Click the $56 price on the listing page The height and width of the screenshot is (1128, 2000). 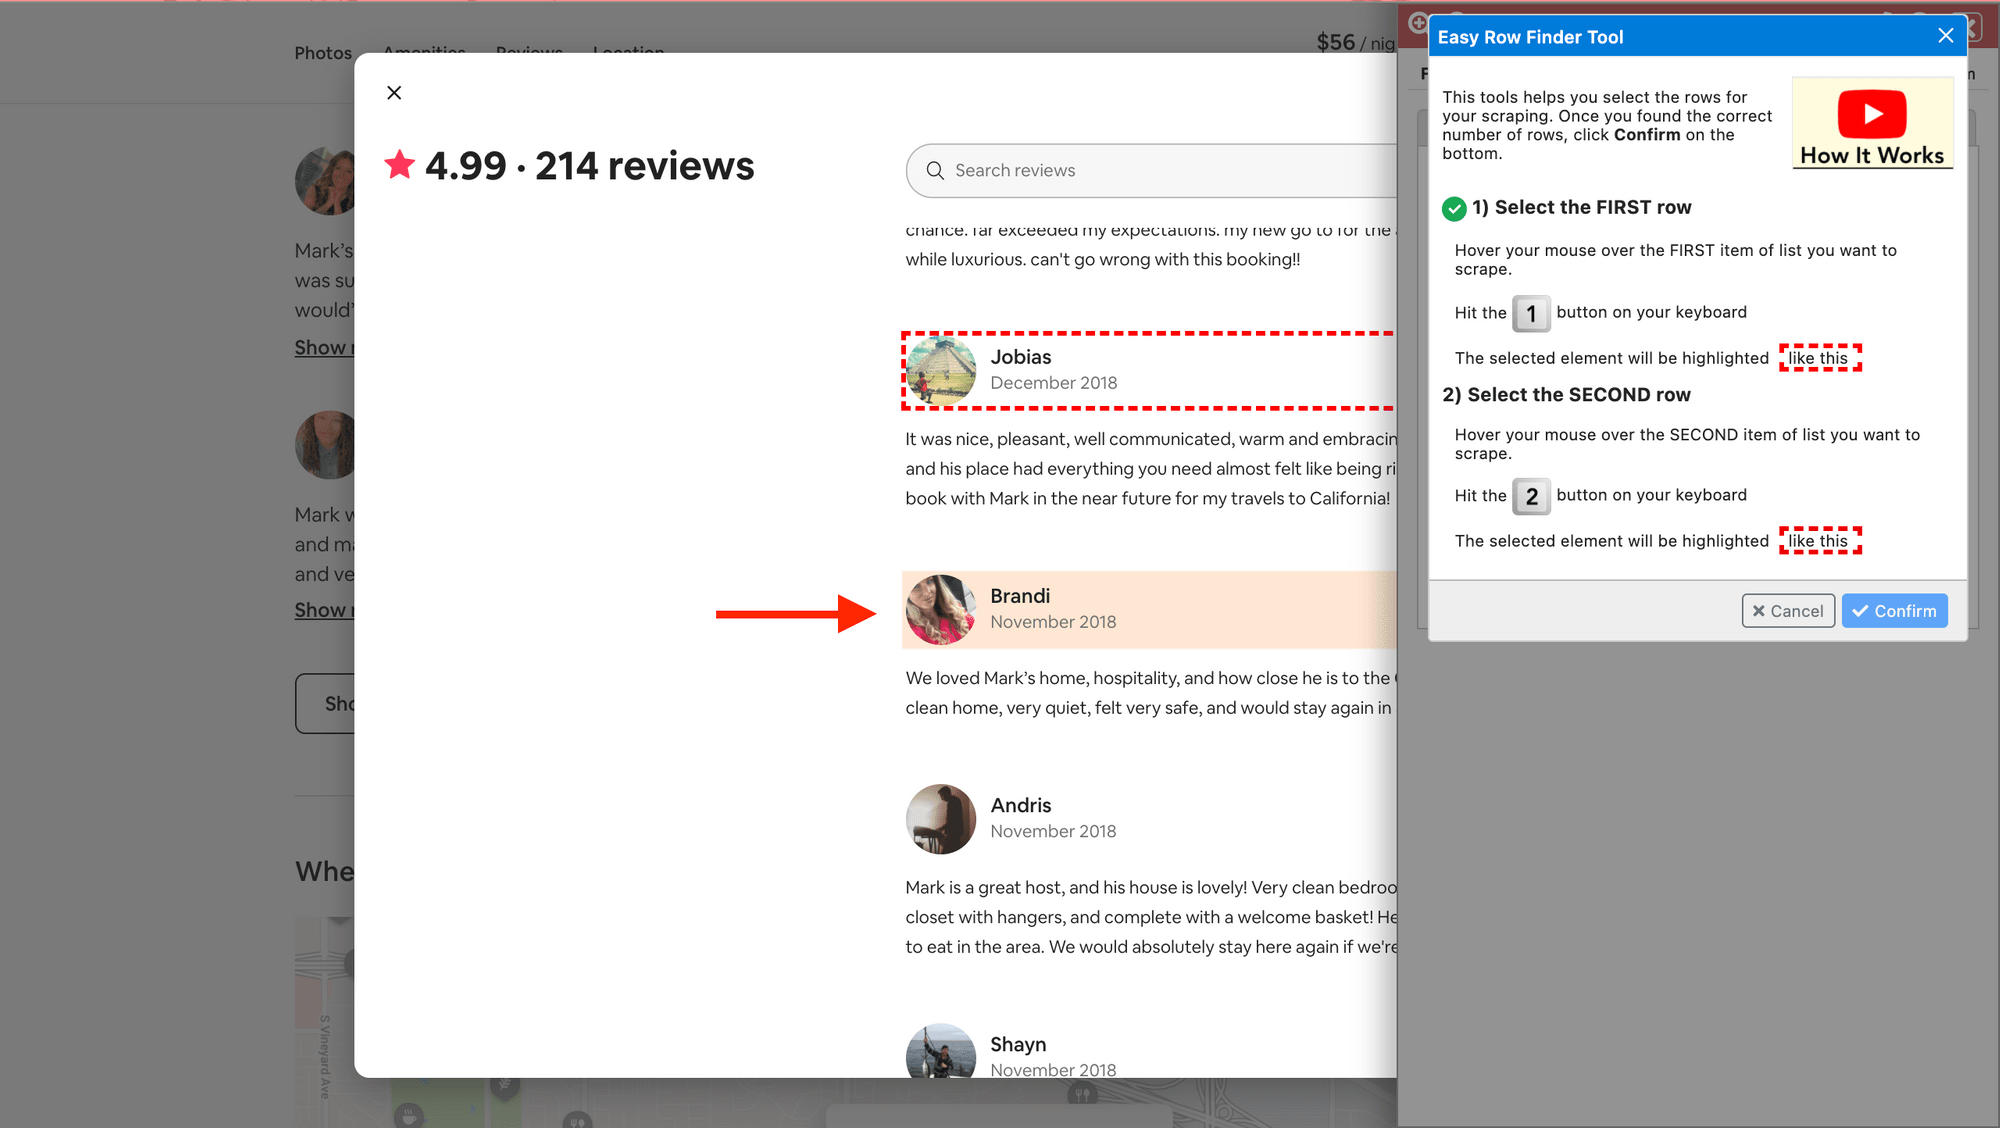pos(1335,42)
